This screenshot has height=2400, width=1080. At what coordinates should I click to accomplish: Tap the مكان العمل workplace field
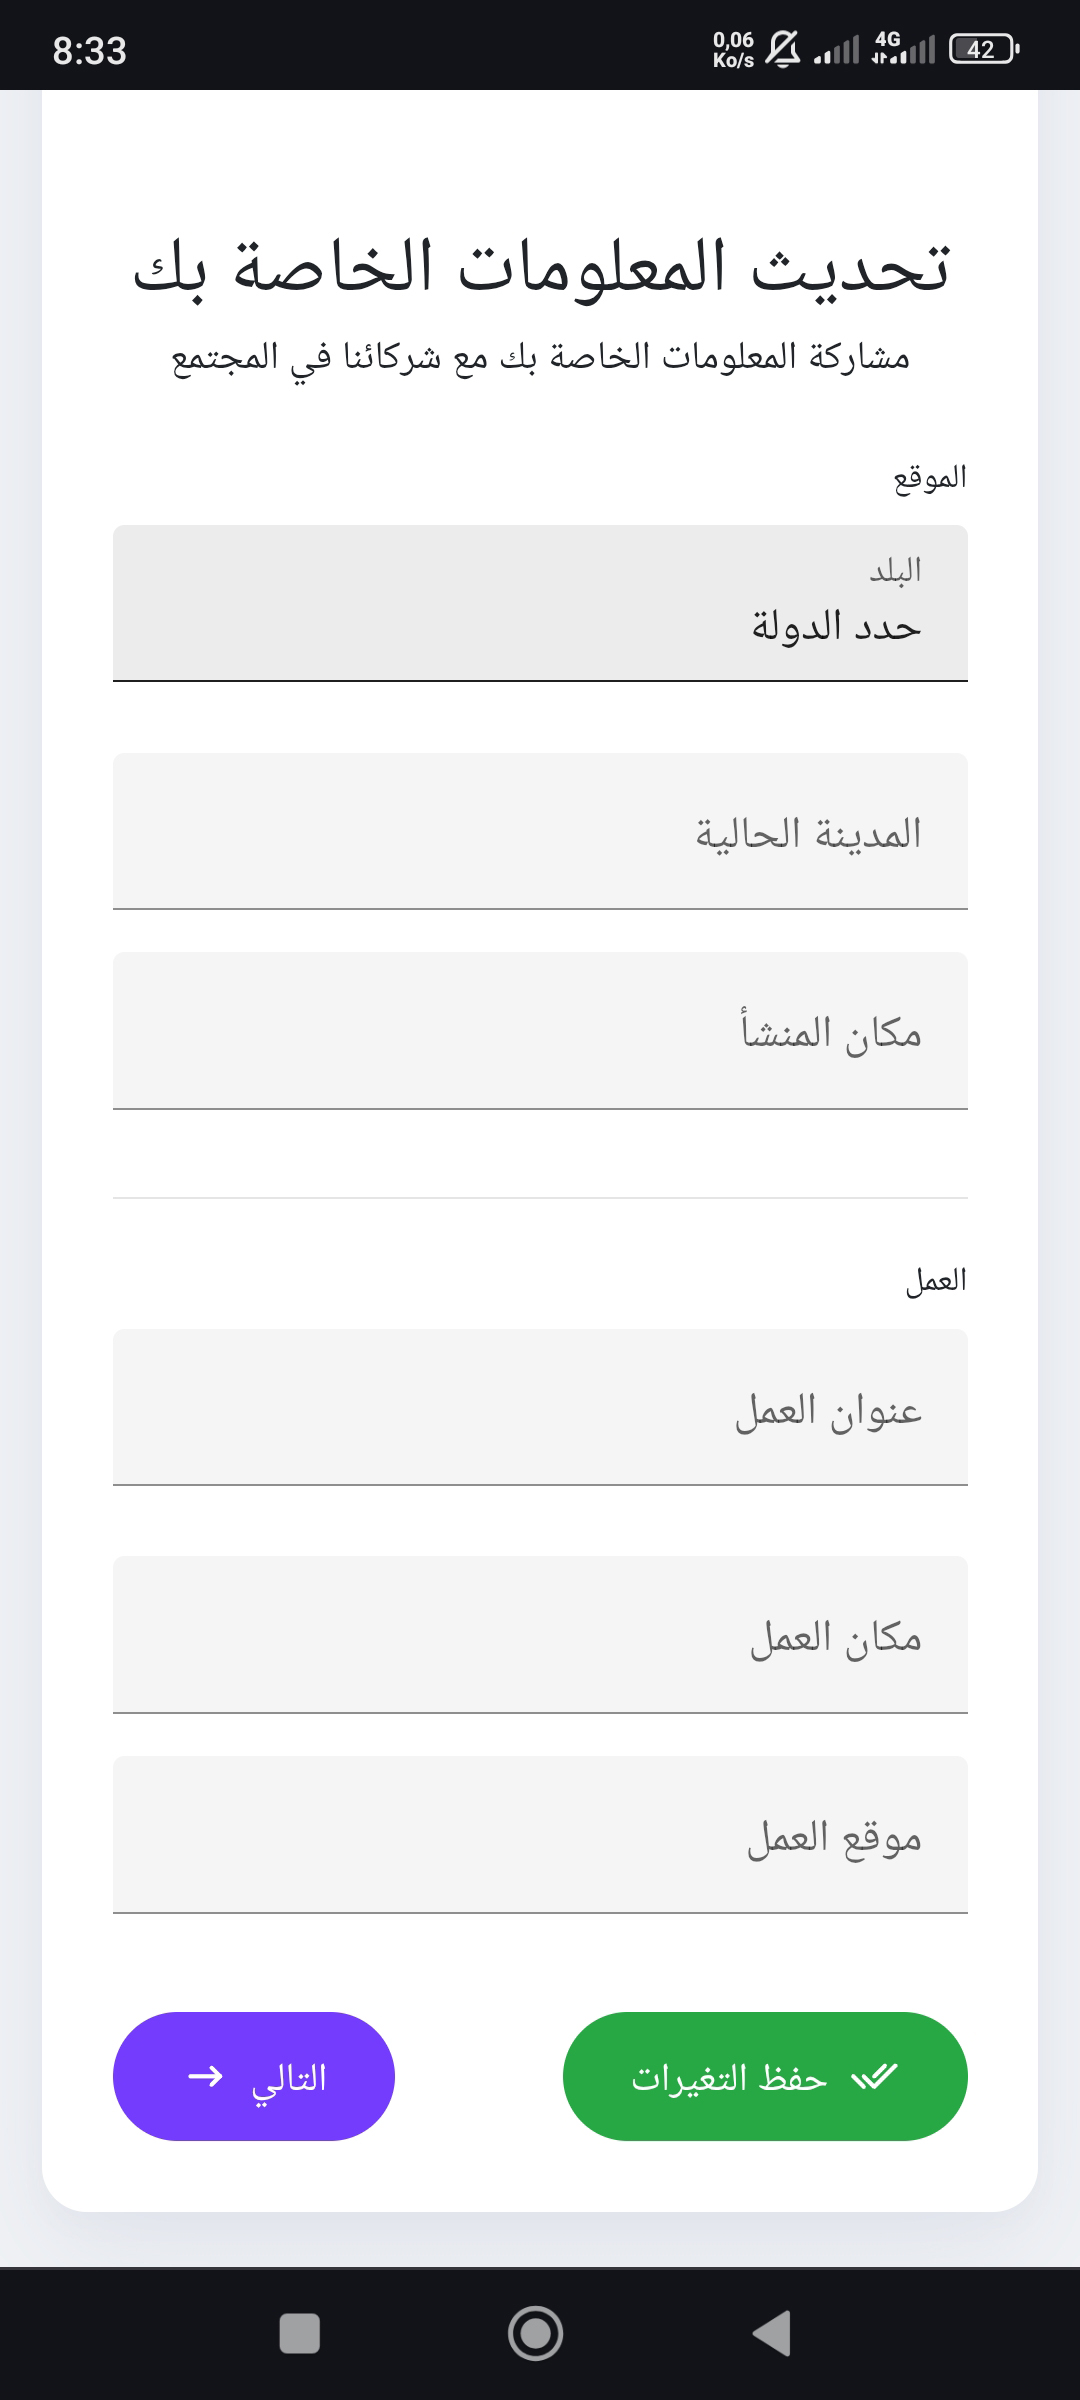[540, 1635]
